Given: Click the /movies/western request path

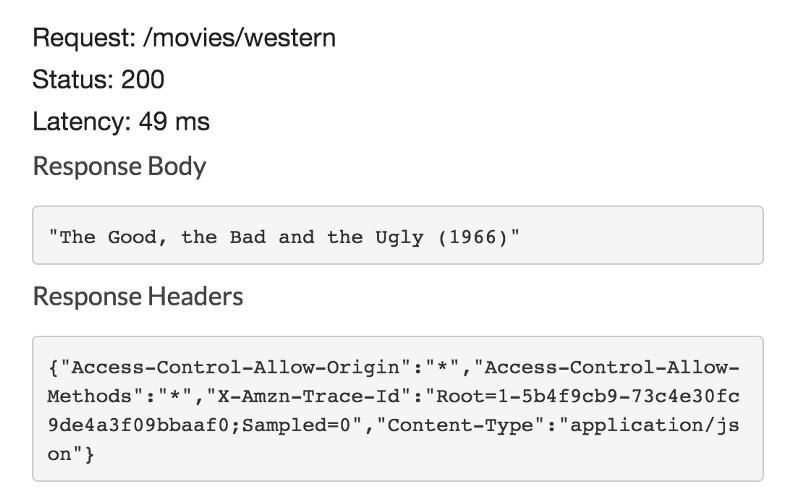Looking at the screenshot, I should pyautogui.click(x=239, y=38).
